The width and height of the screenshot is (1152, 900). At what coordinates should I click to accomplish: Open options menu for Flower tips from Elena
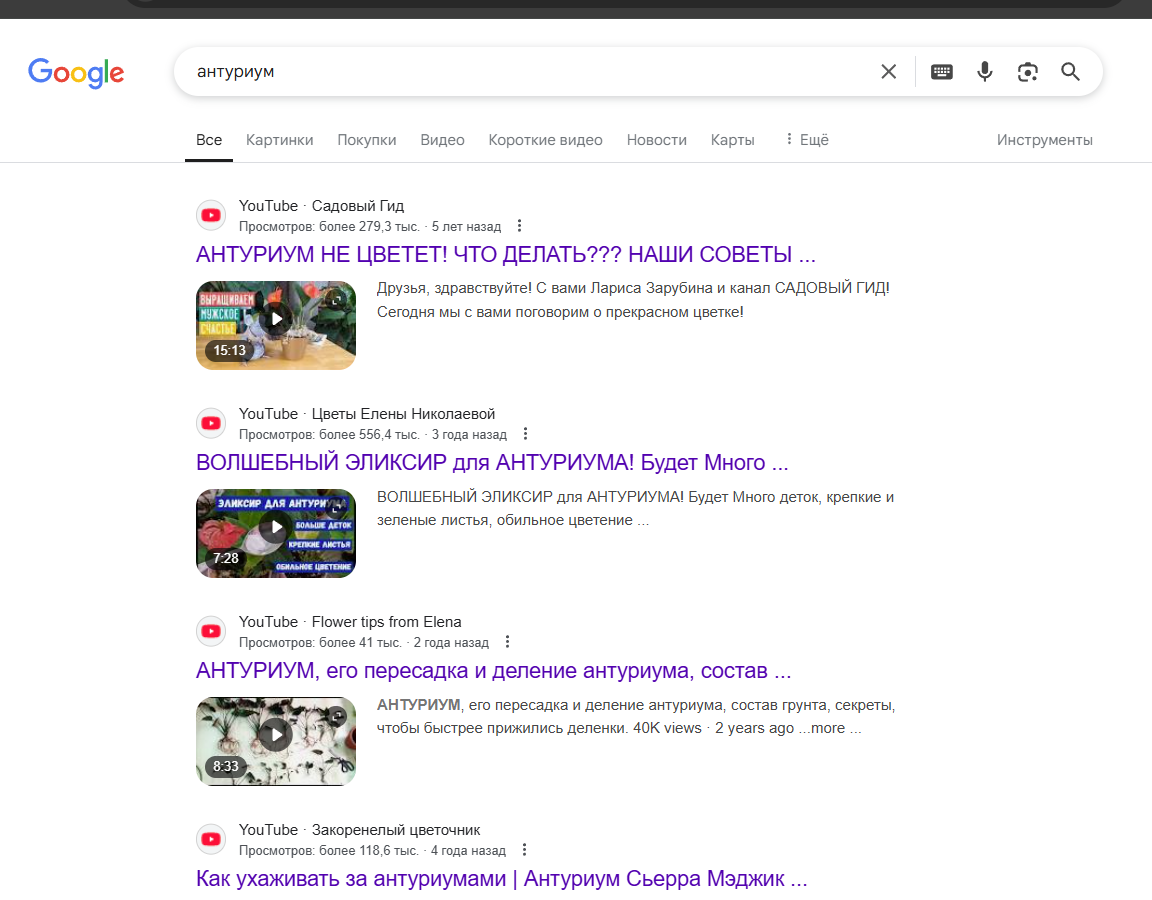[507, 641]
